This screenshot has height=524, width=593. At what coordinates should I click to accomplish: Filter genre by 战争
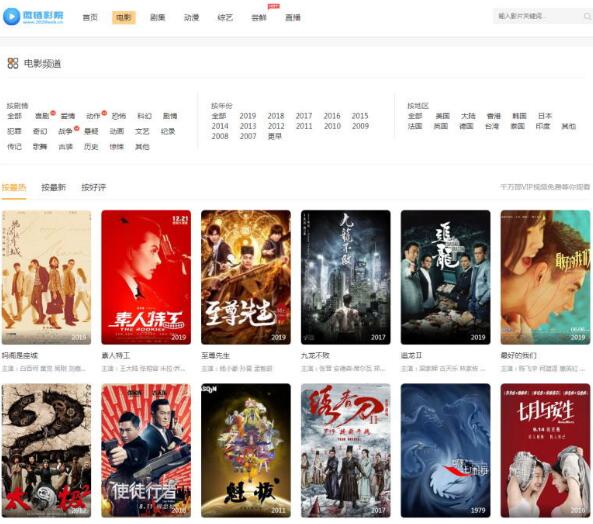(x=65, y=131)
